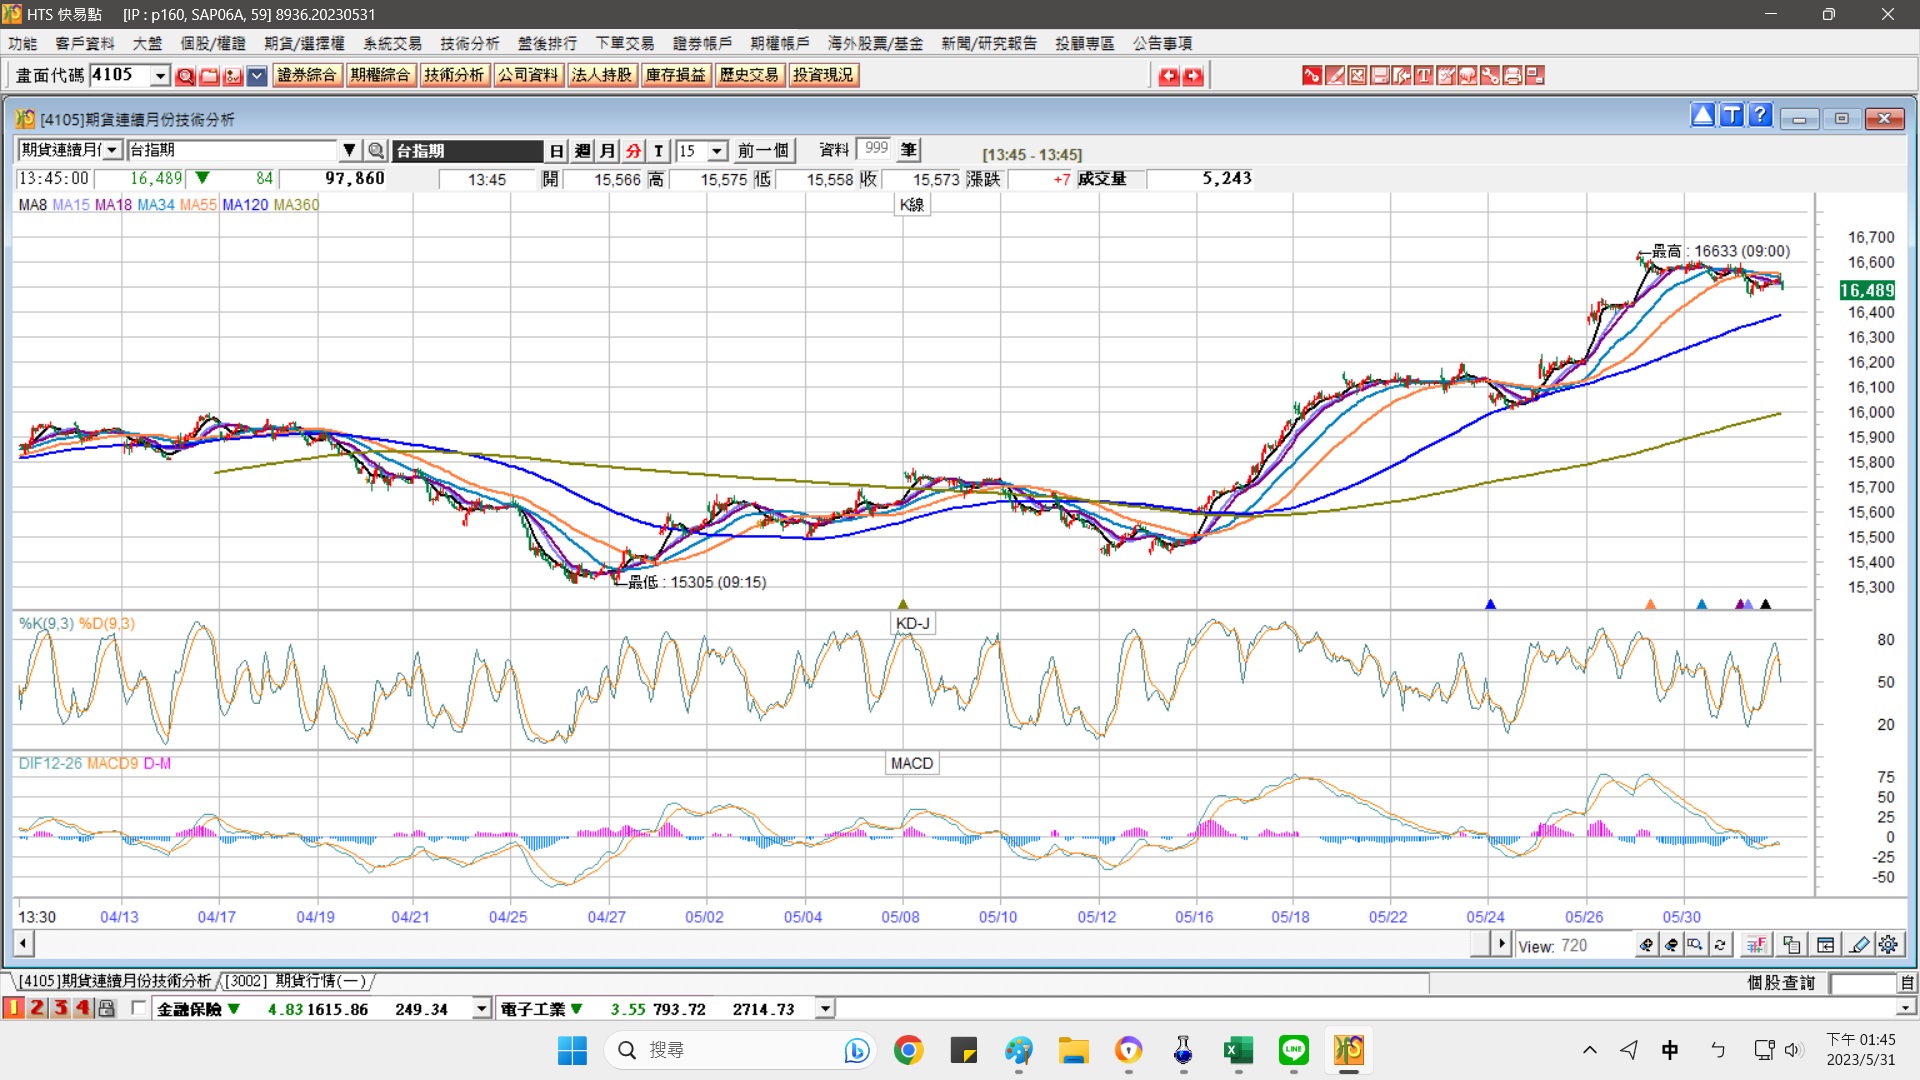This screenshot has width=1920, height=1080.
Task: Open the 技術分析 menu
Action: click(x=469, y=43)
